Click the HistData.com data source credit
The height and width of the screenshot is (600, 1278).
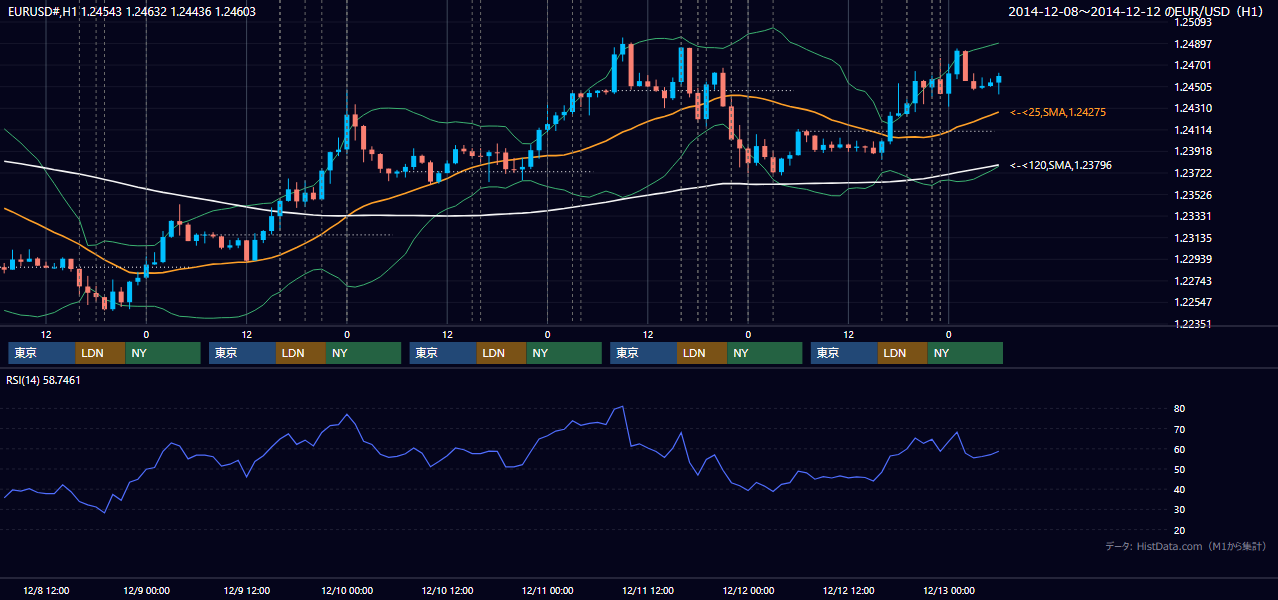point(1186,546)
